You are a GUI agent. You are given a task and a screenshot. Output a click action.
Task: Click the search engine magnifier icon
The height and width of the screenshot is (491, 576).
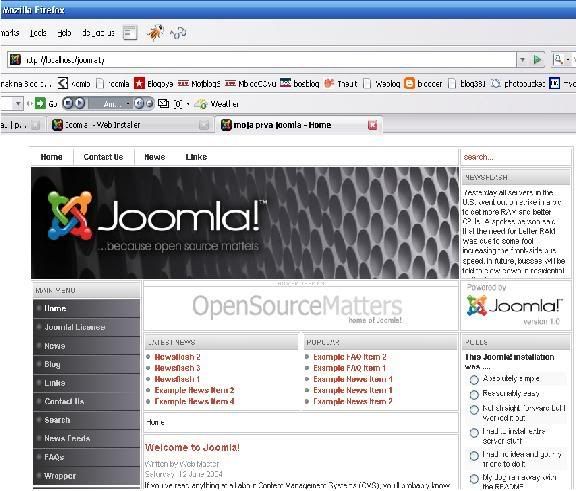tap(558, 59)
